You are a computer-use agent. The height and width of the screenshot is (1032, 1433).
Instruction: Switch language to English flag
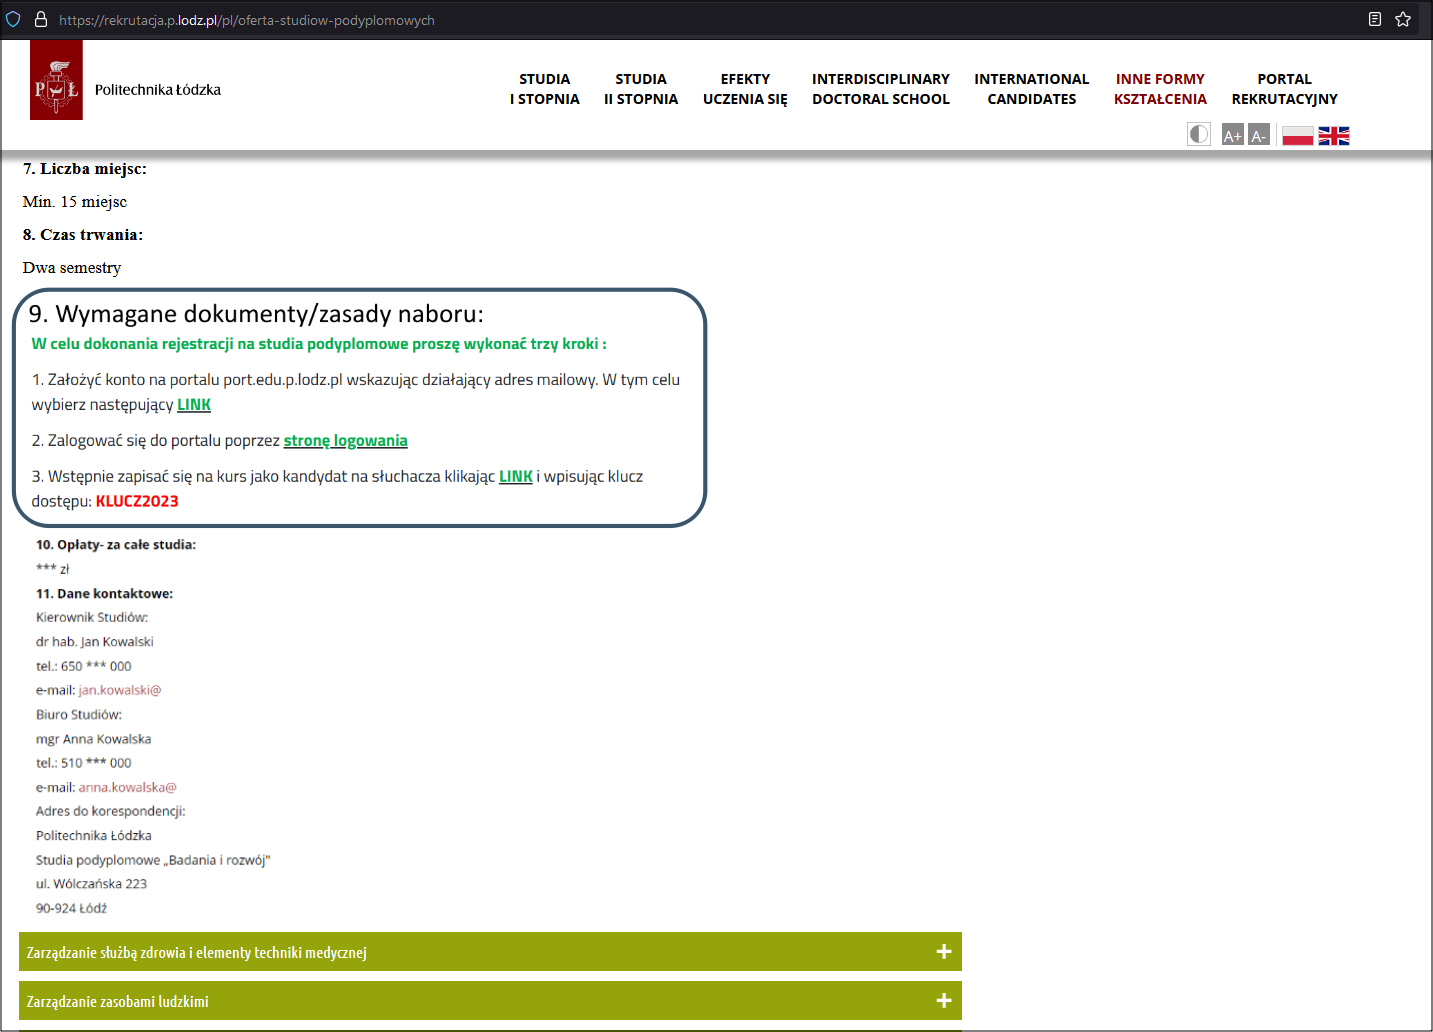pos(1333,136)
